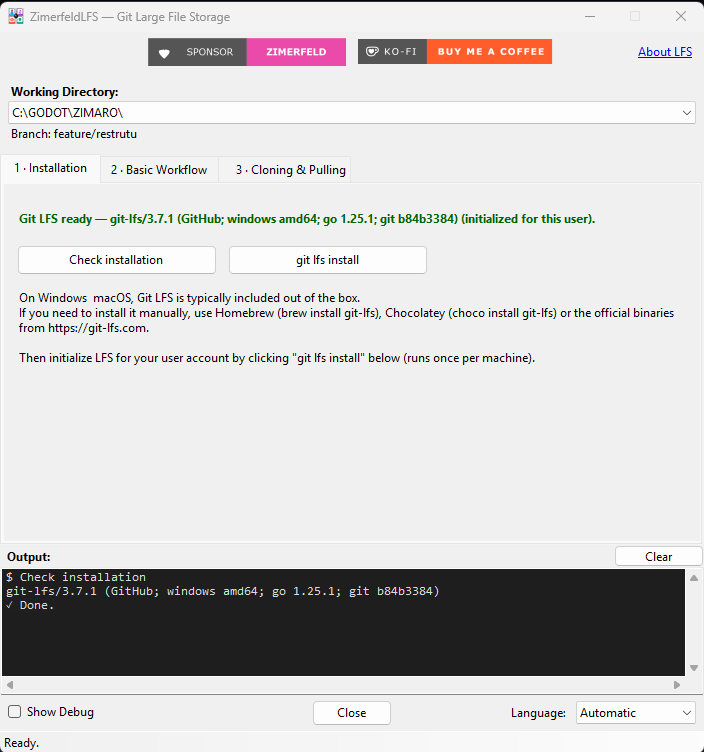The height and width of the screenshot is (752, 704).
Task: Click the output scroll down arrow
Action: (x=694, y=668)
